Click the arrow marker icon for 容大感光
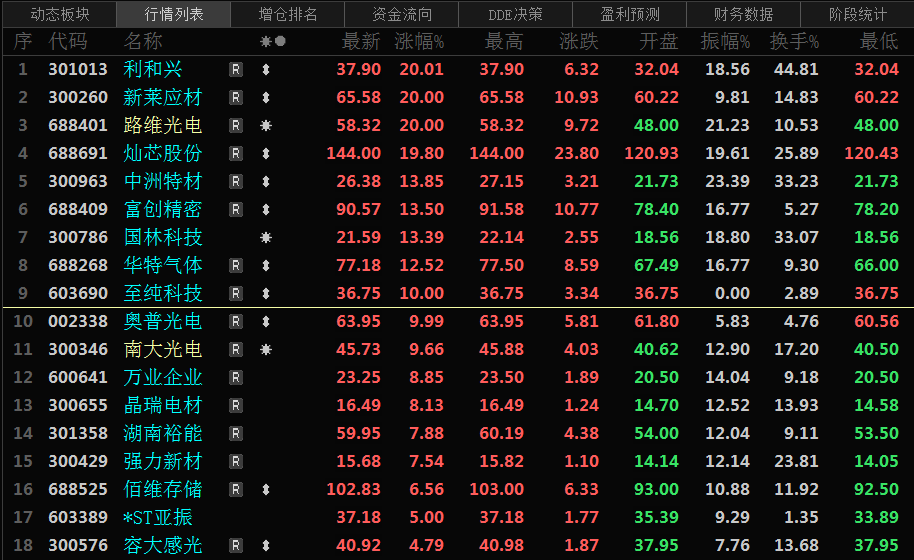This screenshot has height=560, width=914. click(x=266, y=545)
